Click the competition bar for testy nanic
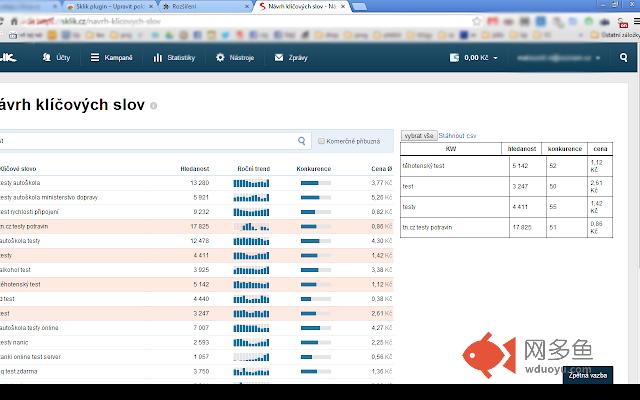This screenshot has height=400, width=640. [x=316, y=342]
